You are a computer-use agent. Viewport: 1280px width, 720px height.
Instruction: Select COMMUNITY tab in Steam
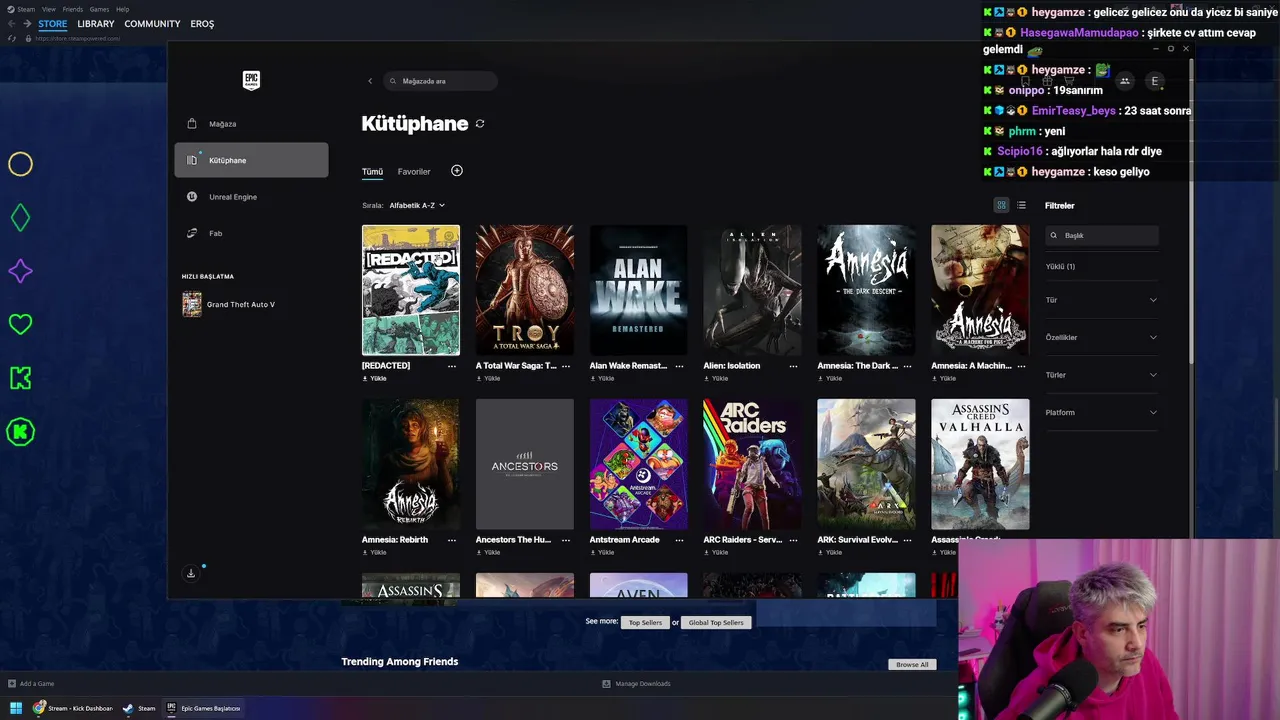point(152,24)
